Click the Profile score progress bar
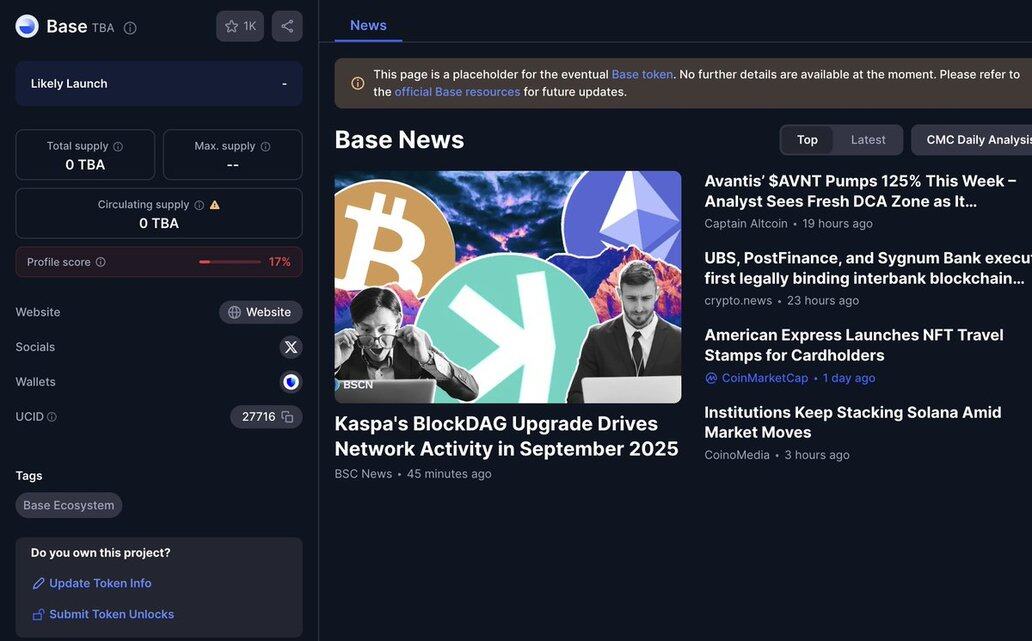Image resolution: width=1032 pixels, height=641 pixels. tap(230, 262)
